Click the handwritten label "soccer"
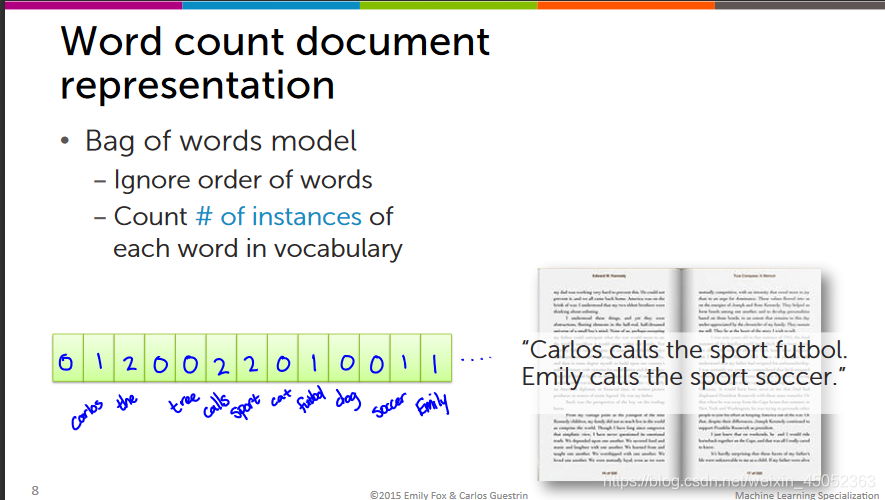885x500 pixels. pyautogui.click(x=389, y=405)
